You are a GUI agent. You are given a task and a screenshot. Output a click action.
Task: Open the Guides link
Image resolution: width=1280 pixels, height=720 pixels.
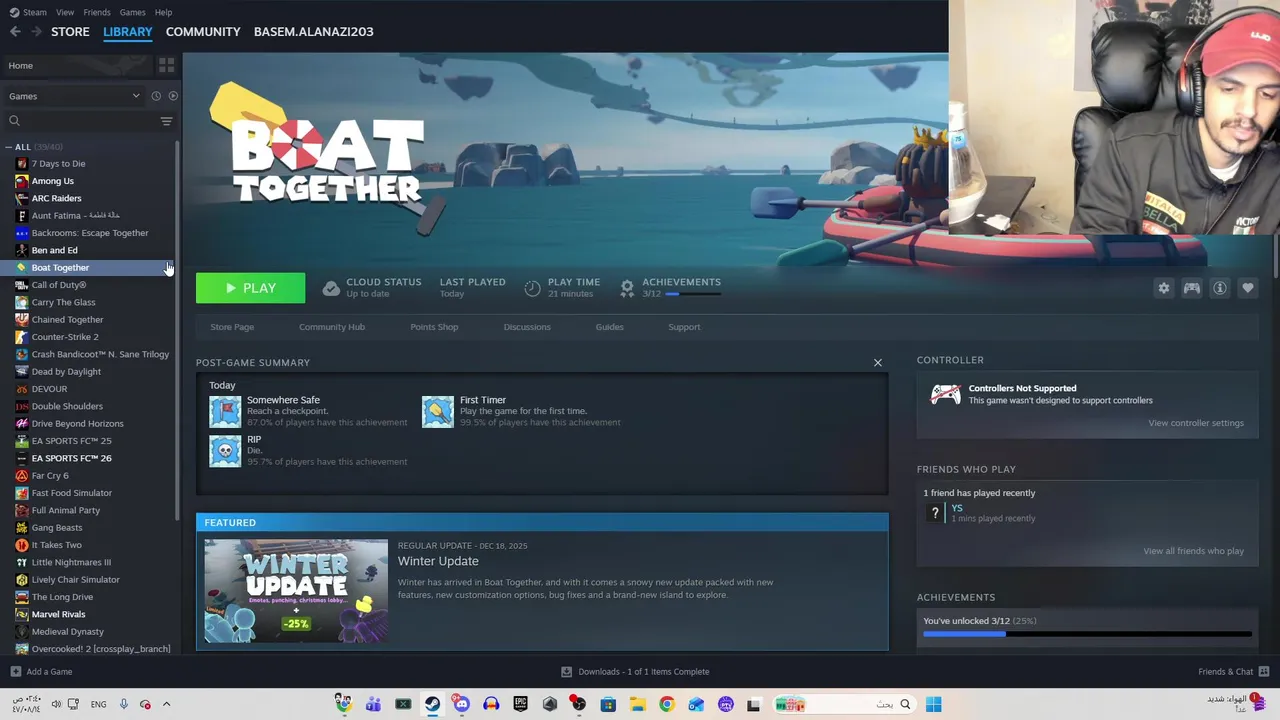click(x=610, y=327)
